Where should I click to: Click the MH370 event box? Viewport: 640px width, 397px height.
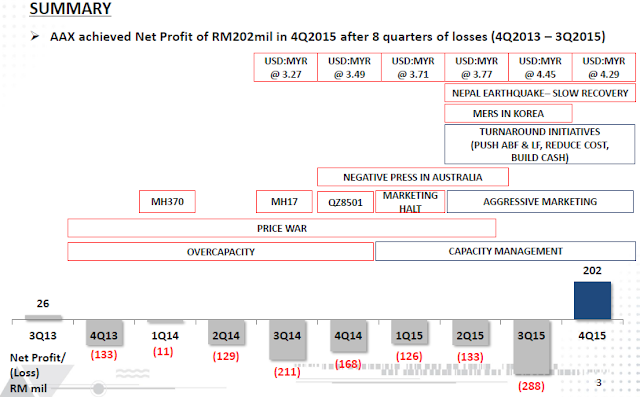[x=167, y=202]
